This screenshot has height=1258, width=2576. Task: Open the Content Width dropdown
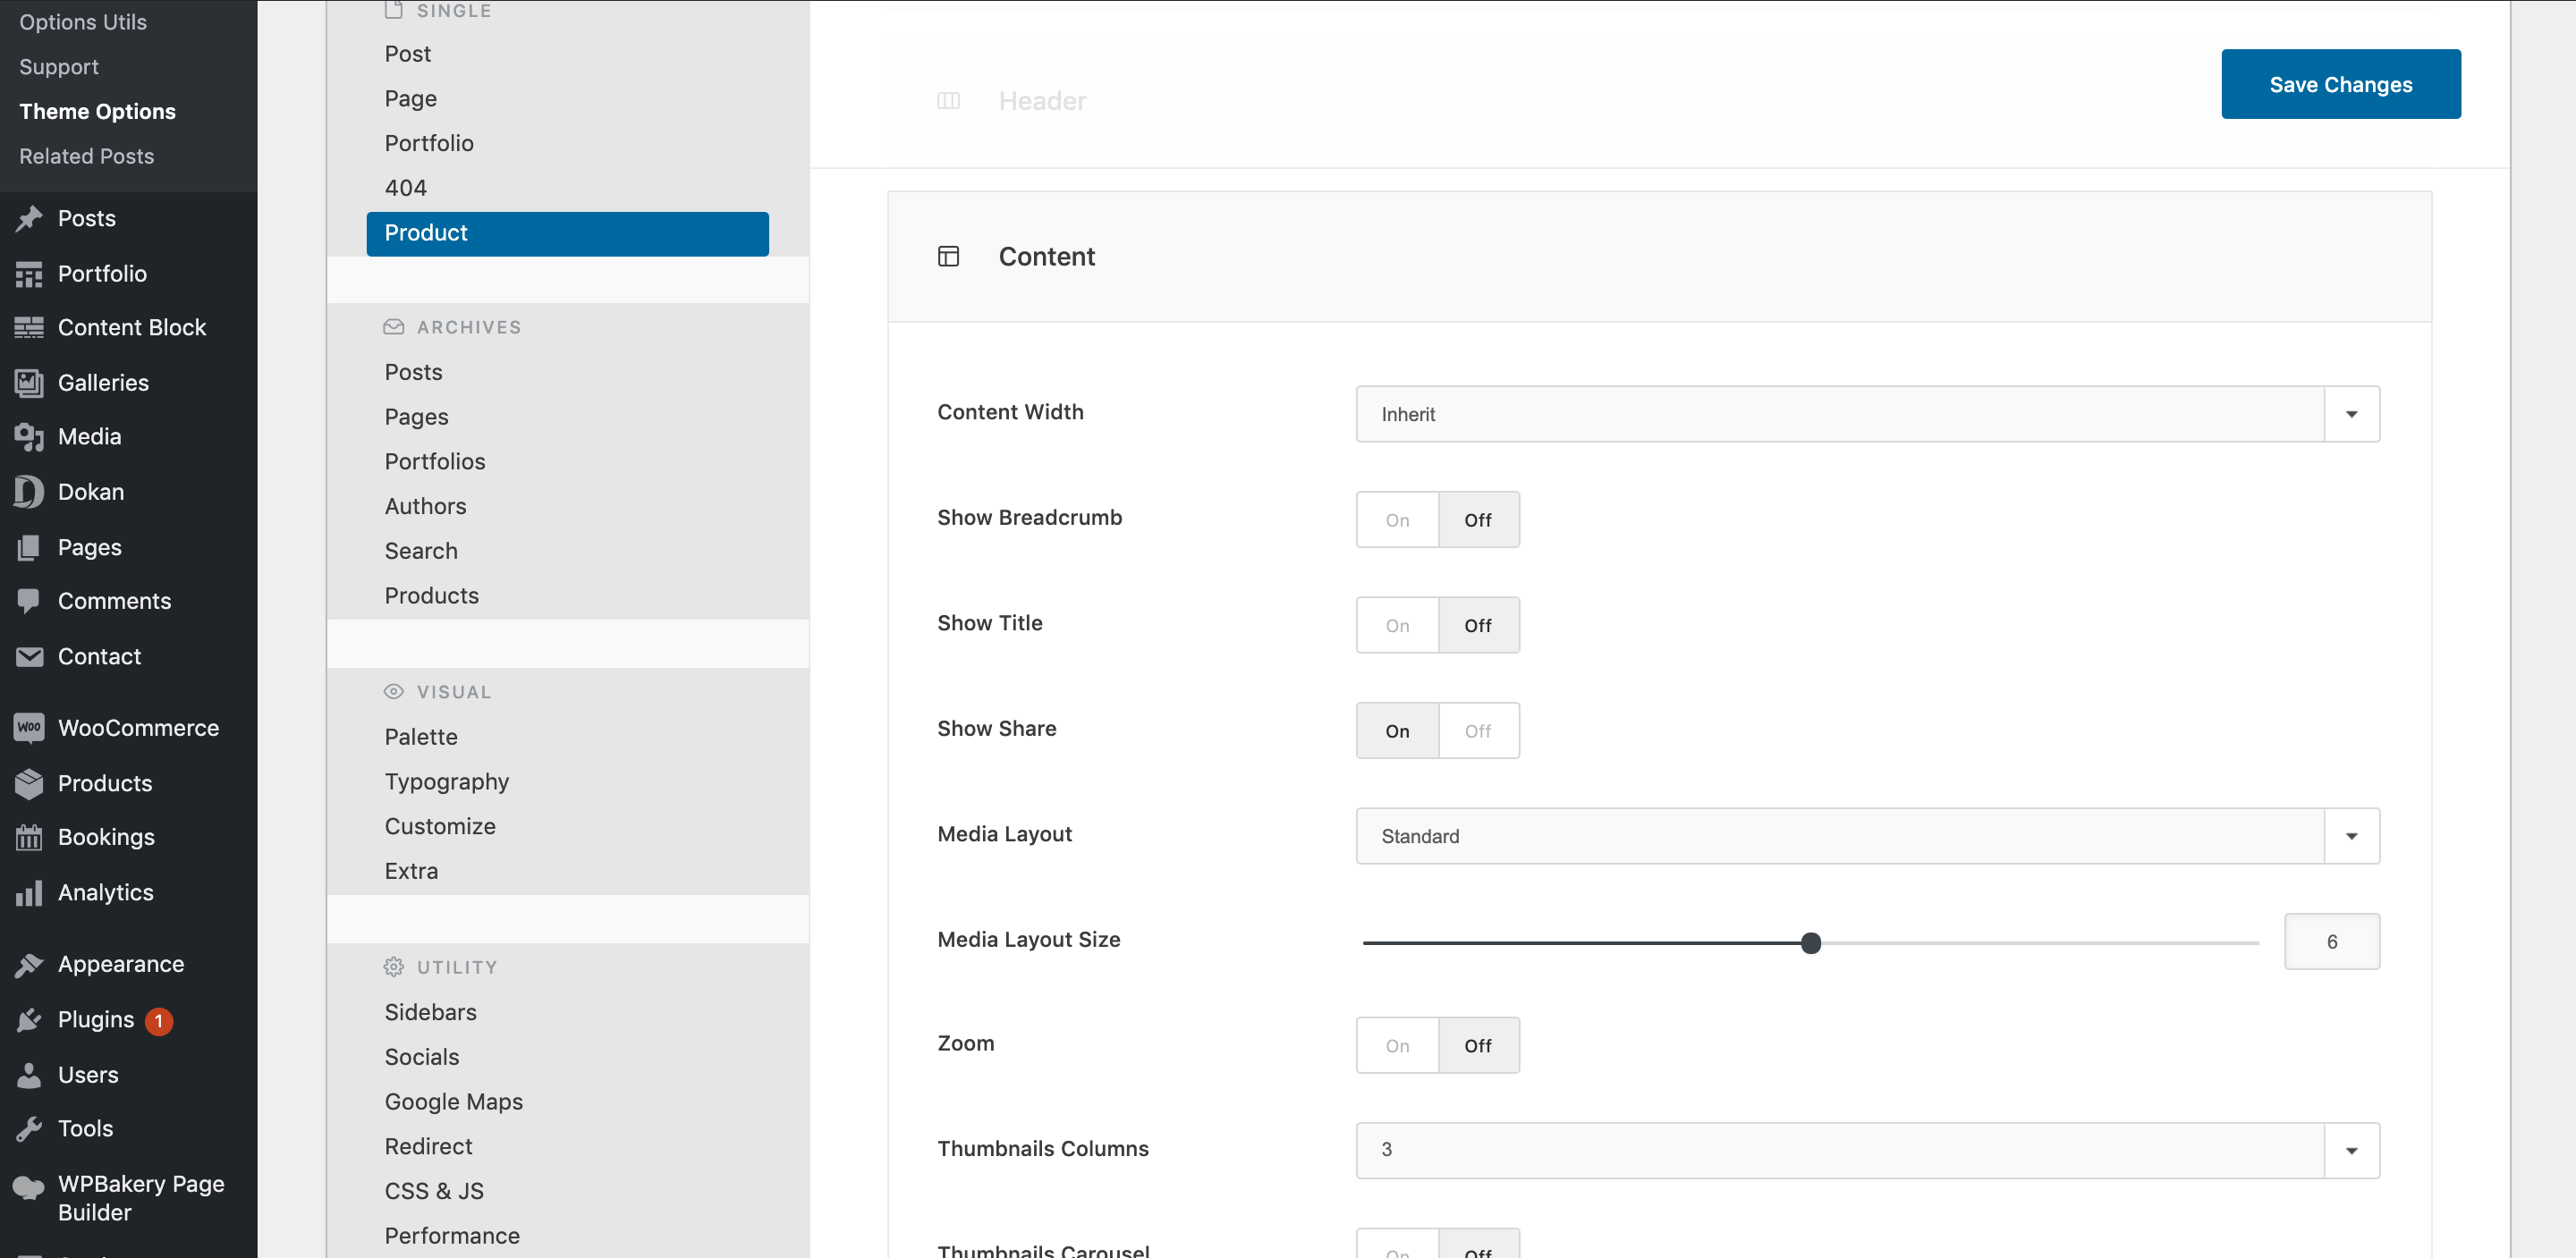click(x=1867, y=414)
